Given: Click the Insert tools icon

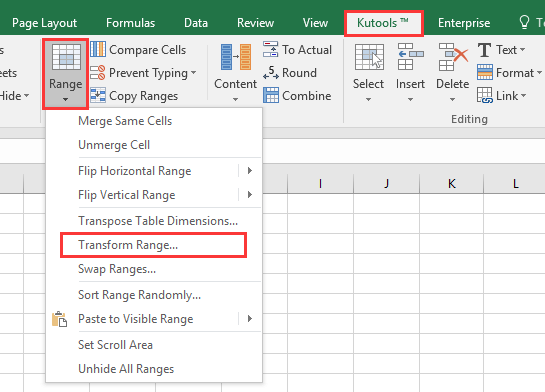Looking at the screenshot, I should pyautogui.click(x=410, y=57).
